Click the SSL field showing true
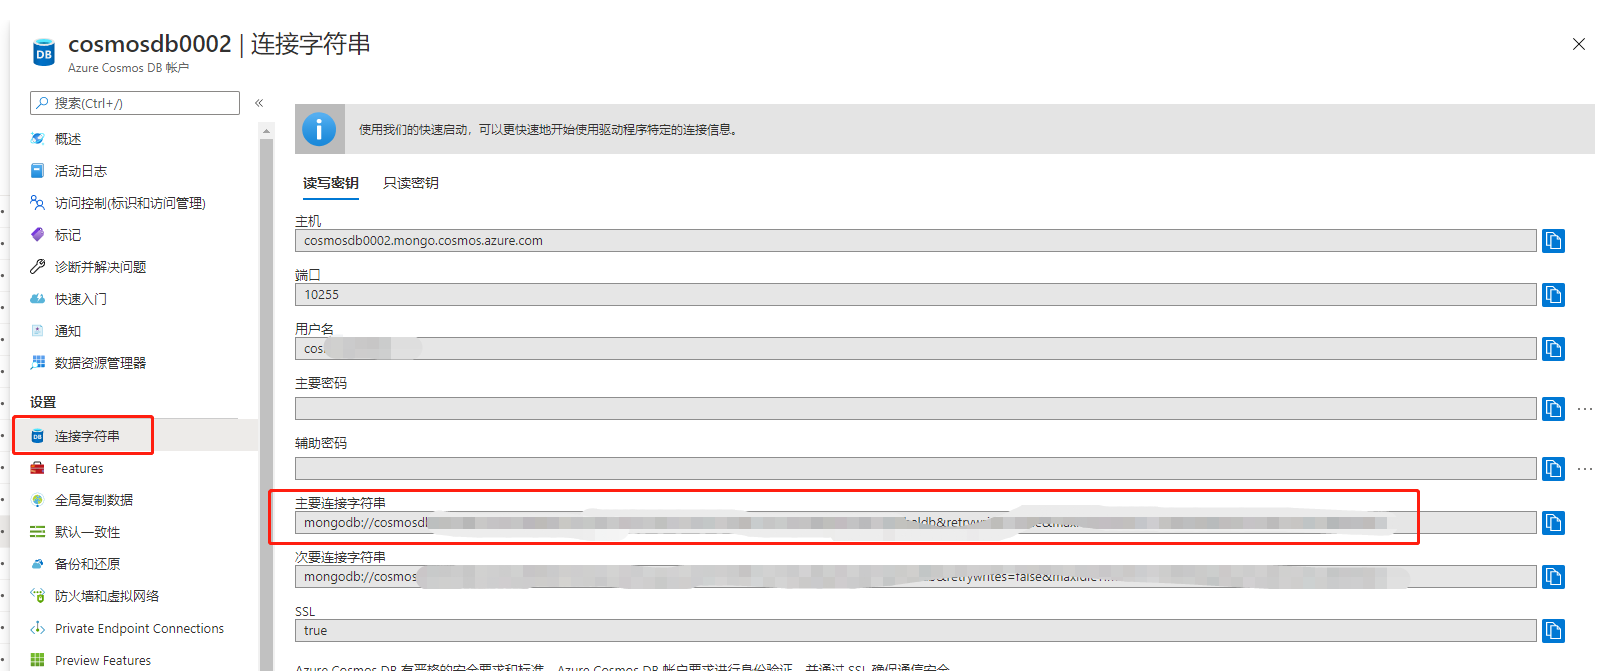Viewport: 1597px width, 671px height. tap(915, 631)
